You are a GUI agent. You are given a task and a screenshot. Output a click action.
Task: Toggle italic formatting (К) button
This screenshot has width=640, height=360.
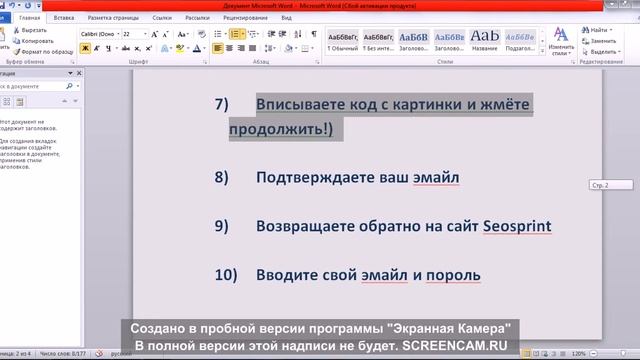97,49
